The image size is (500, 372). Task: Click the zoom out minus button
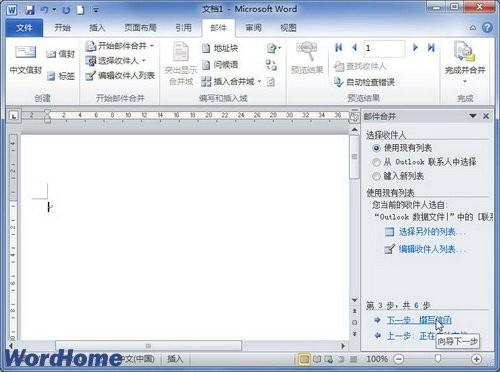[398, 359]
